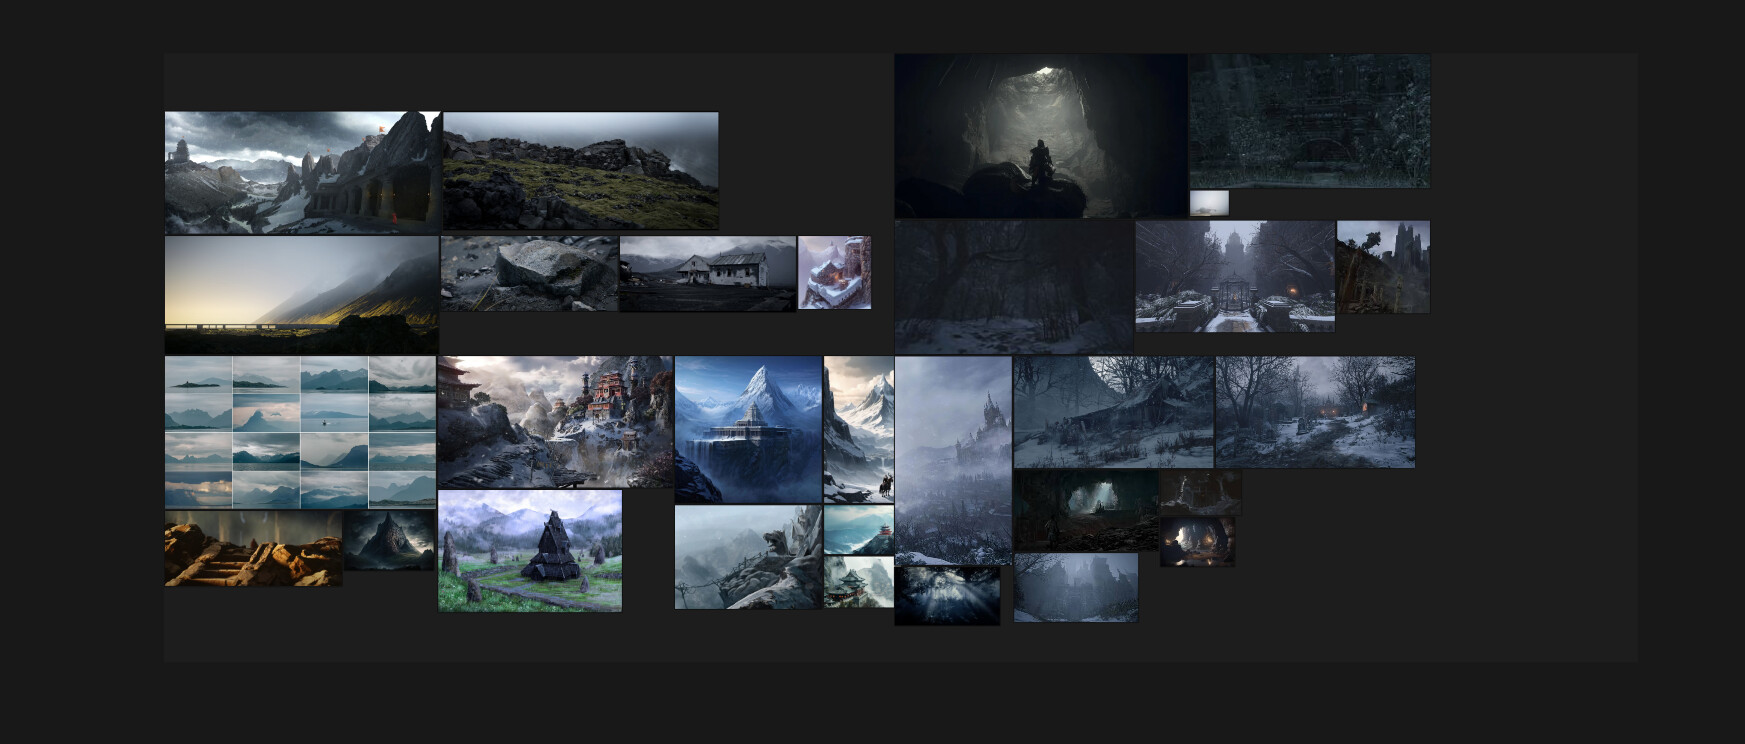Image resolution: width=1745 pixels, height=744 pixels.
Task: Click the snowy village path with orange lights image
Action: (1315, 412)
